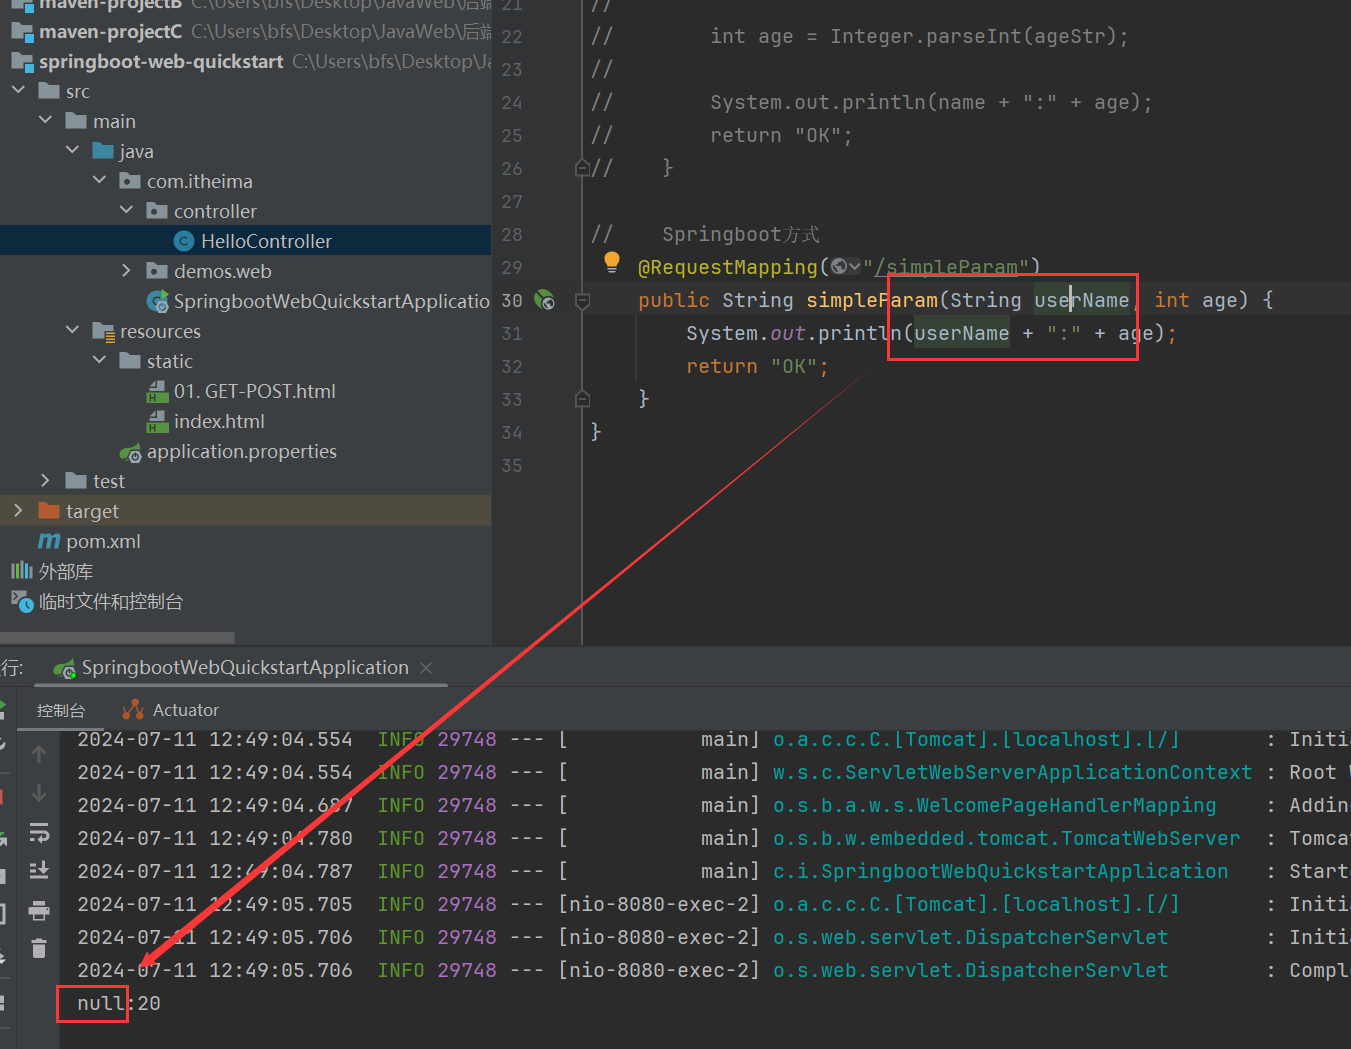Switch to the 控制台 console tab
The width and height of the screenshot is (1351, 1049).
pos(61,710)
